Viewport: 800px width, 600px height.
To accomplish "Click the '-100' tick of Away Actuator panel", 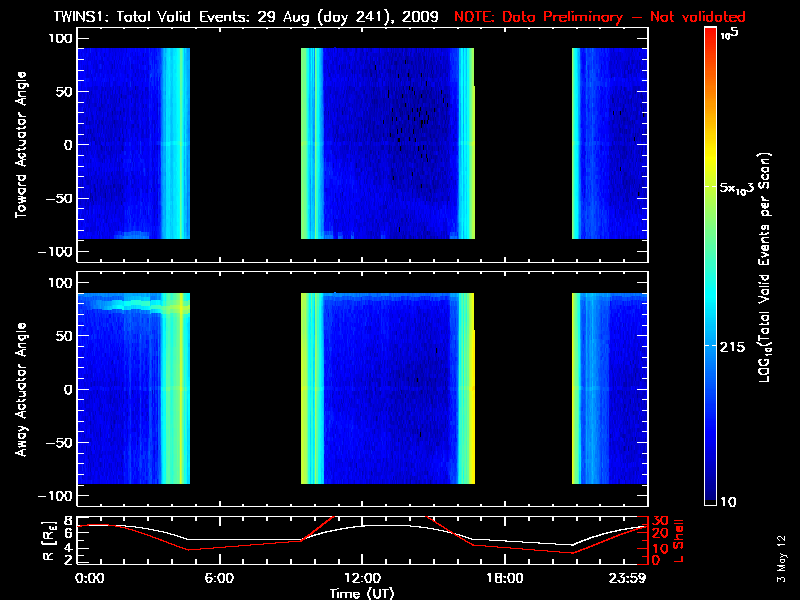I will point(56,496).
